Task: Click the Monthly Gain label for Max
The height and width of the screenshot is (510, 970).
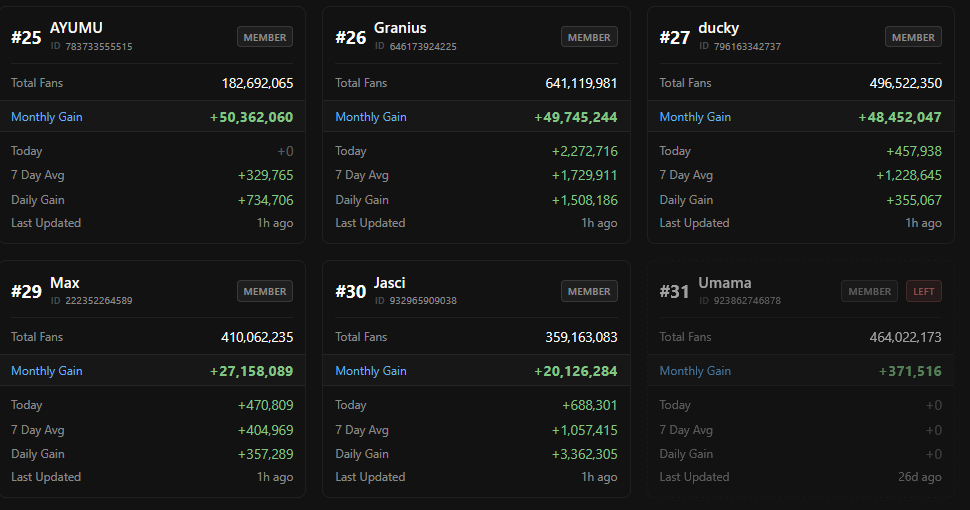Action: (x=46, y=371)
